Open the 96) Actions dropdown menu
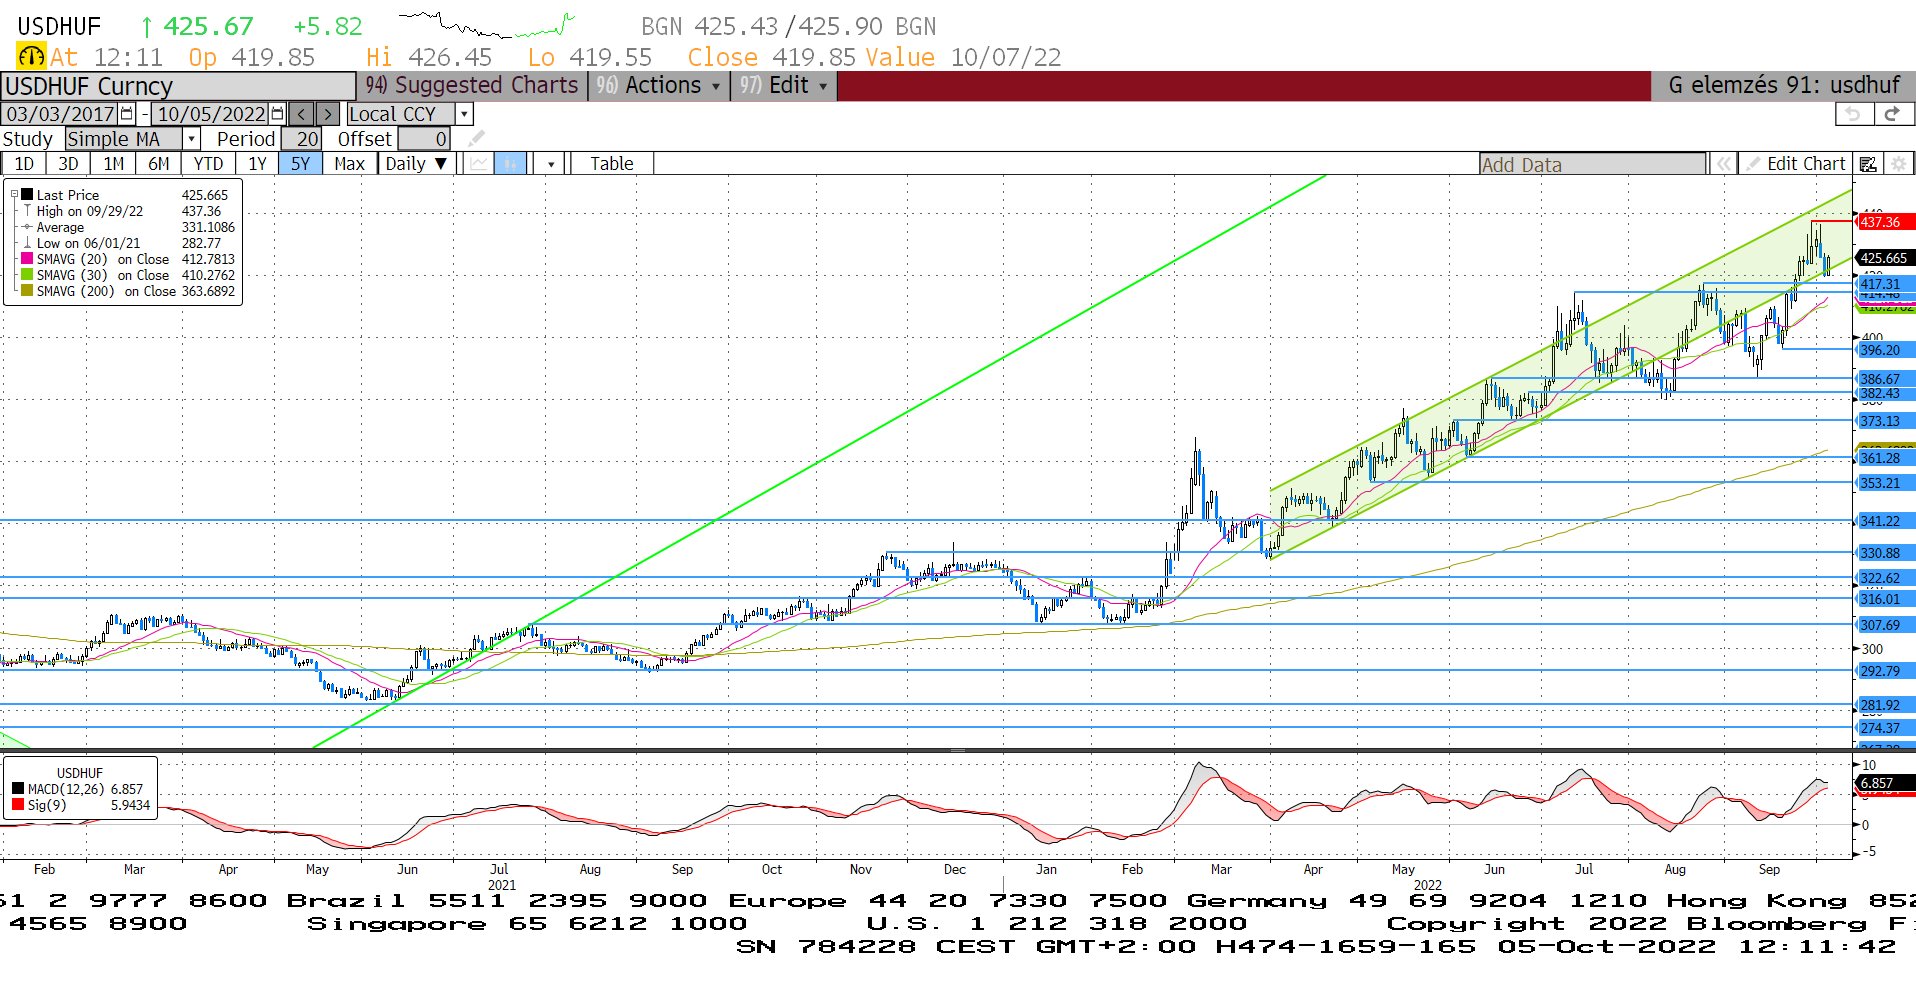This screenshot has width=1916, height=1002. point(657,86)
